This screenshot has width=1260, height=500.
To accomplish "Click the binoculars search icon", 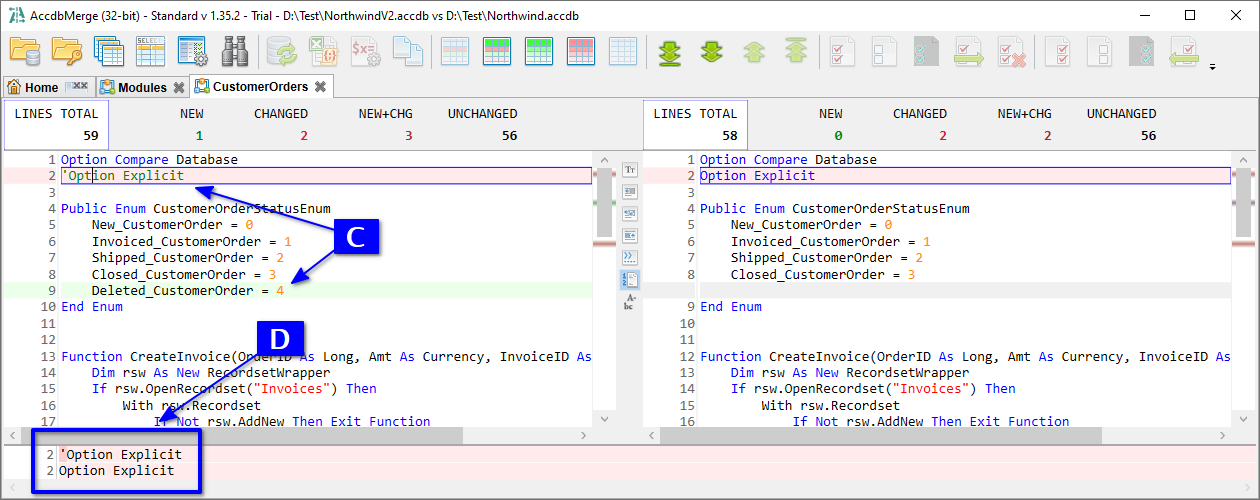I will (234, 50).
